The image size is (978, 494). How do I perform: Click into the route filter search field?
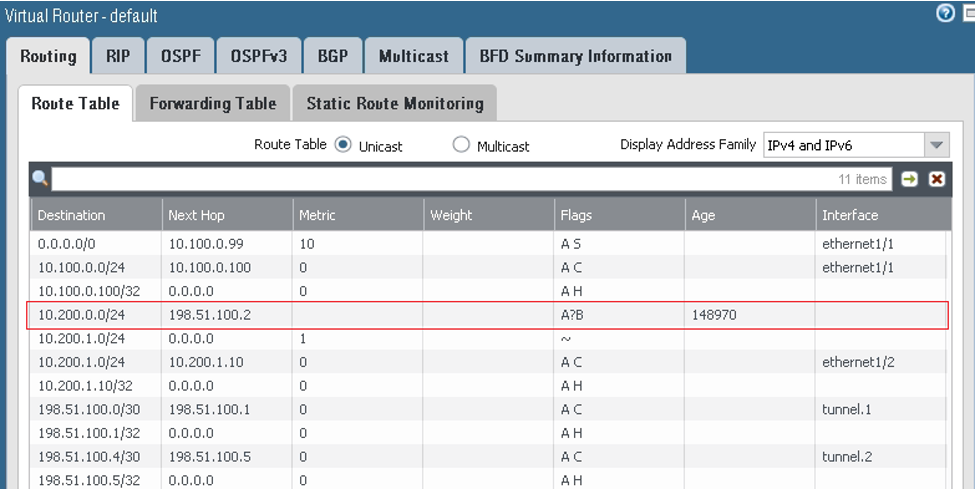(x=440, y=179)
